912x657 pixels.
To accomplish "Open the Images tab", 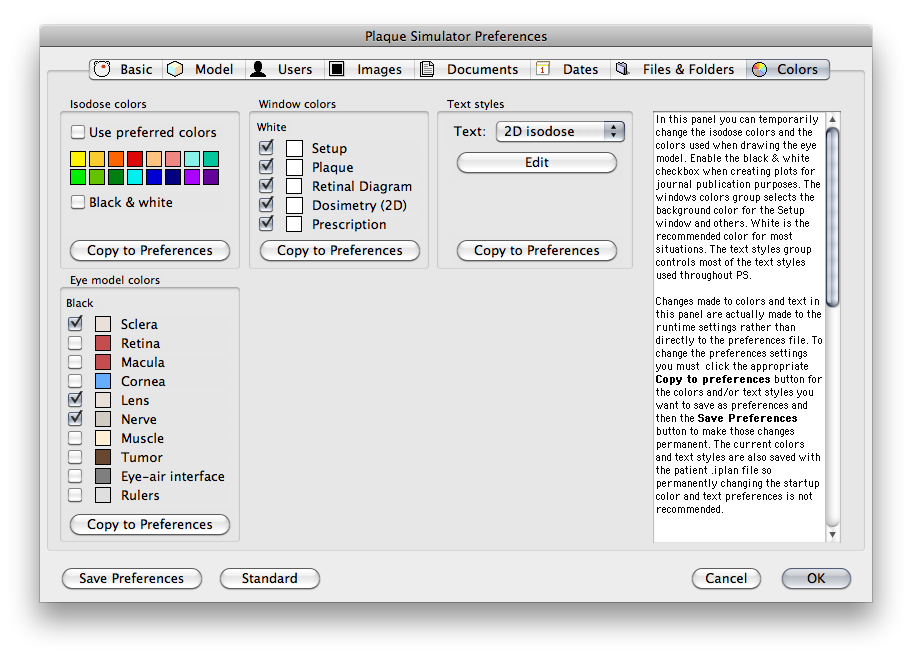I will click(x=368, y=69).
